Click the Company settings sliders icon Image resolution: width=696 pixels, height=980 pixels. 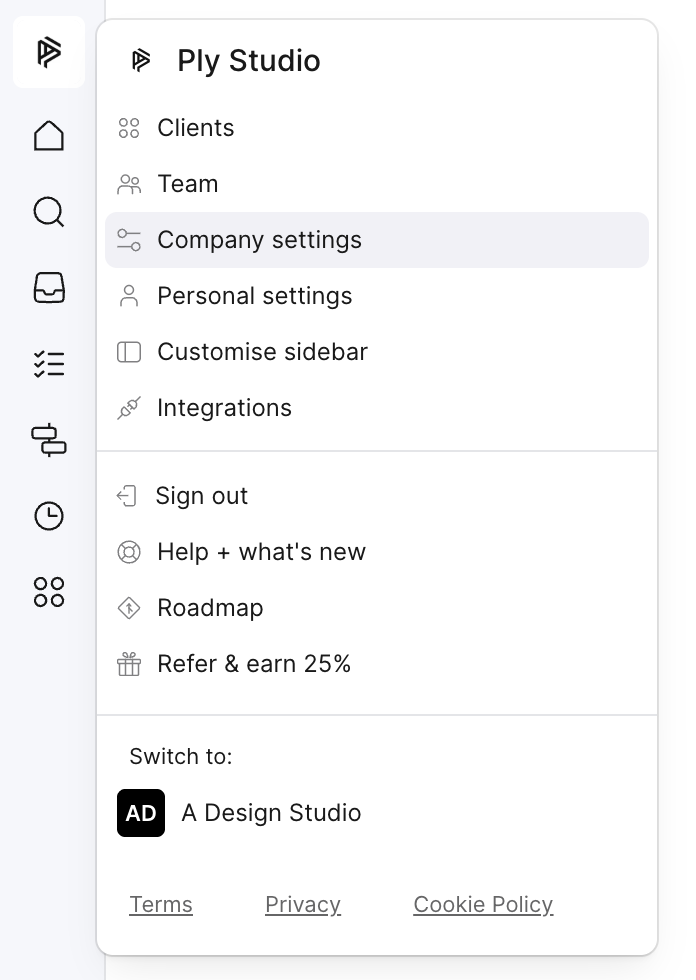point(129,240)
